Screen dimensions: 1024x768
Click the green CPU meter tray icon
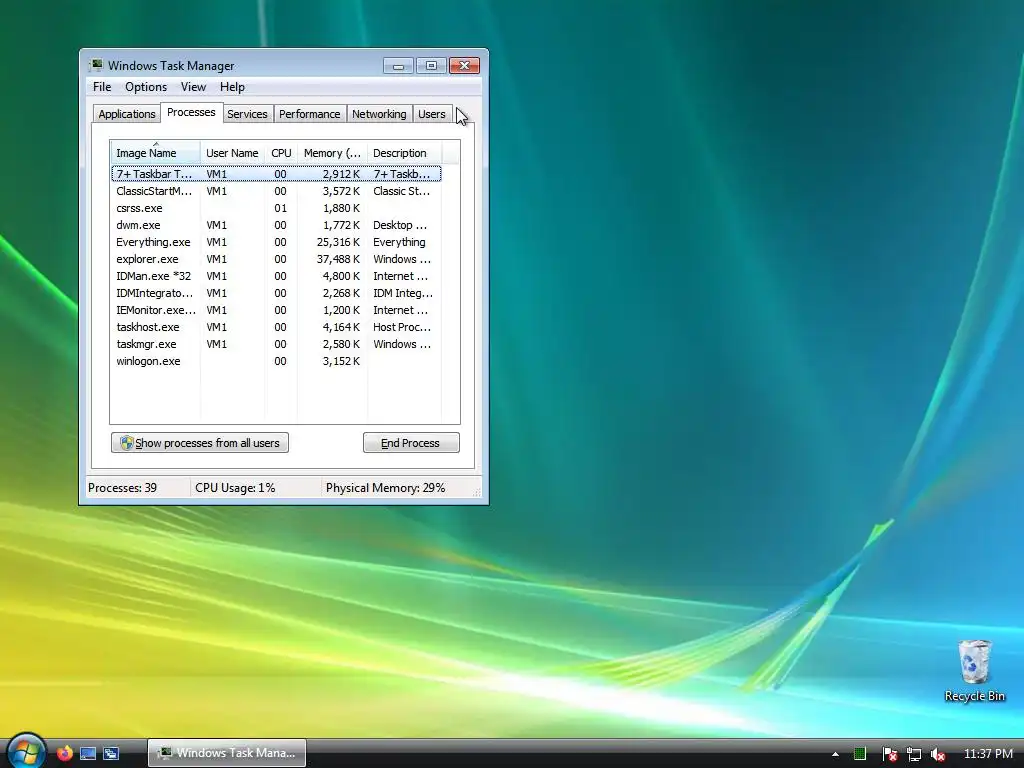pyautogui.click(x=859, y=754)
